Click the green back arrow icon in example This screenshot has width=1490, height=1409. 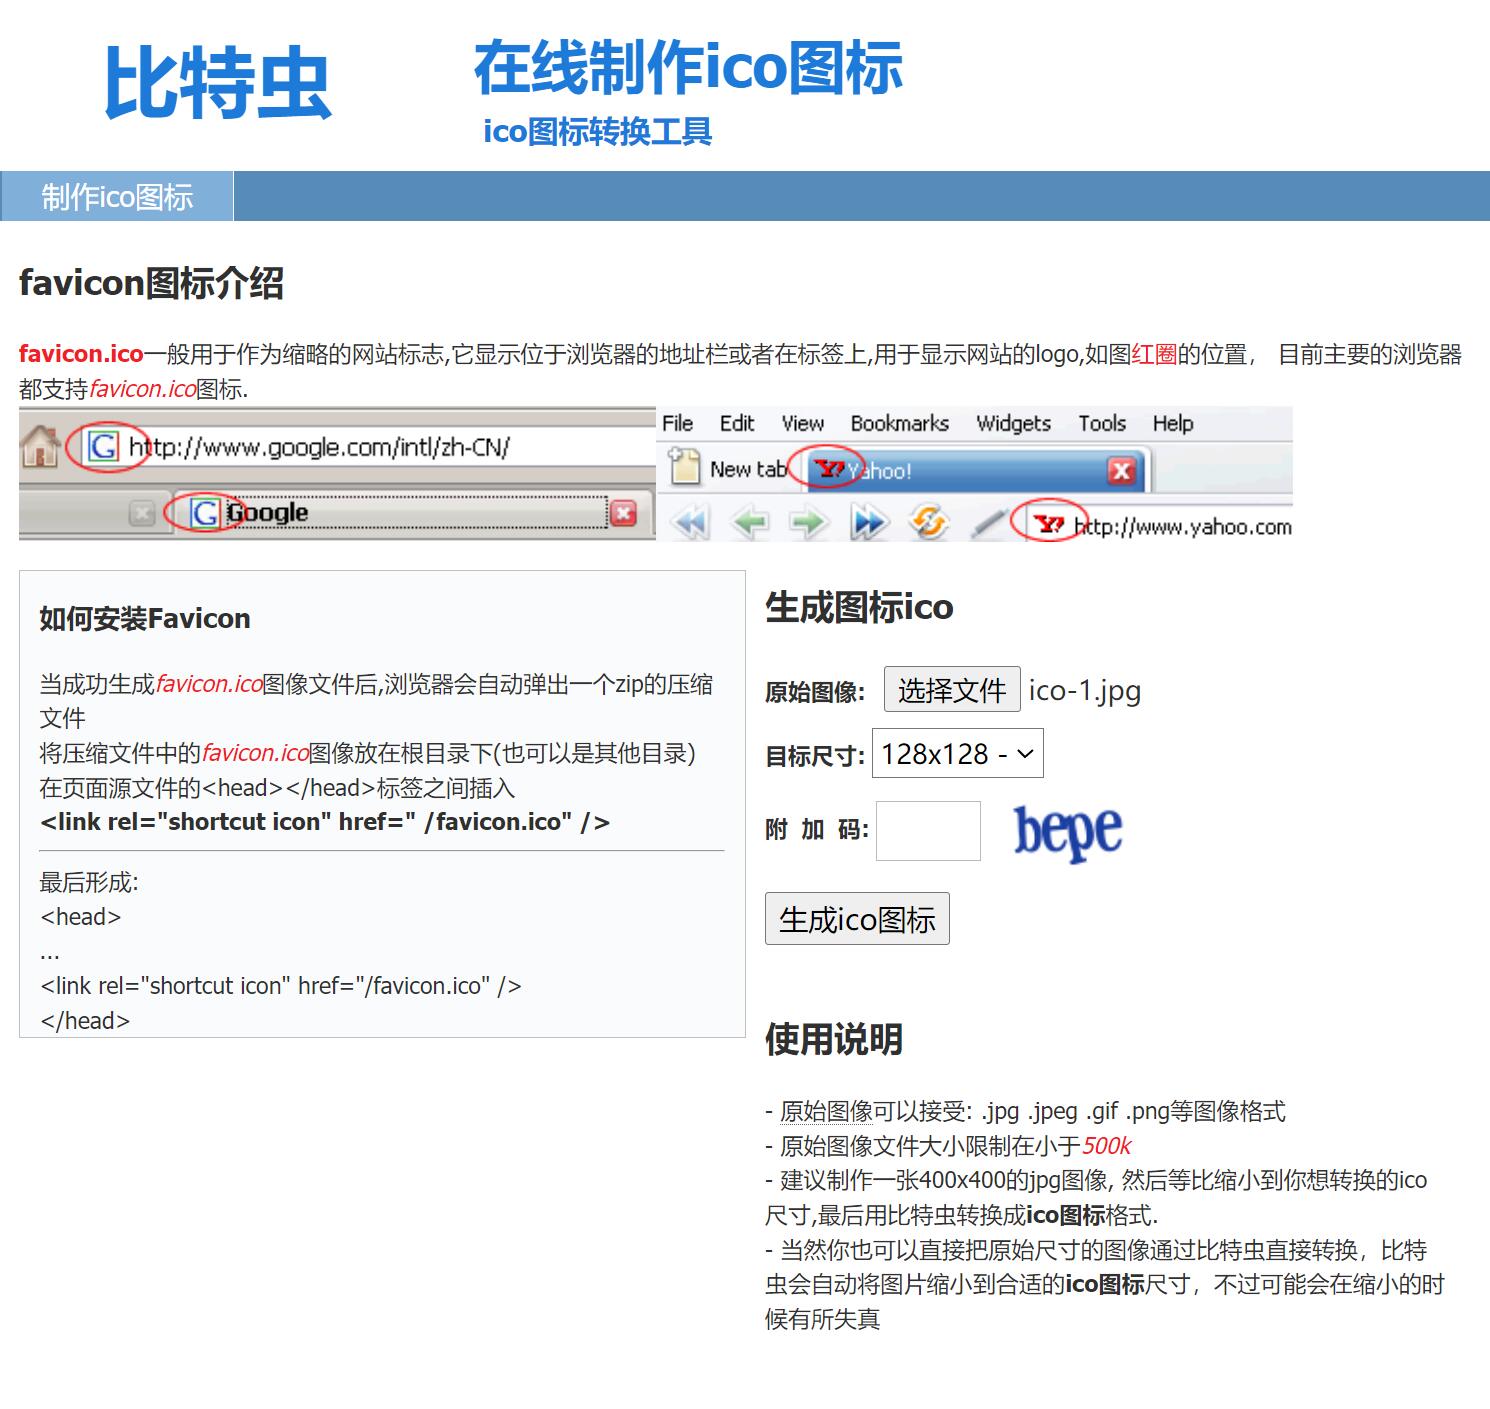point(750,522)
